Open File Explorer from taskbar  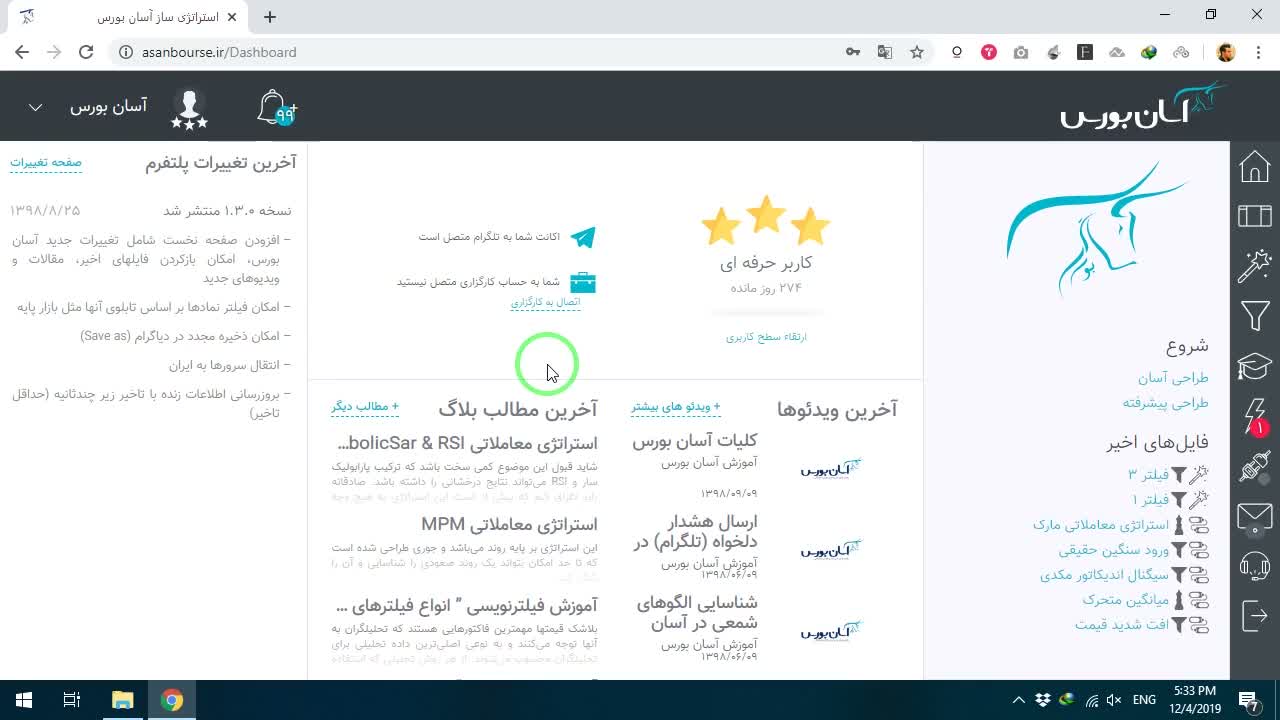click(122, 700)
